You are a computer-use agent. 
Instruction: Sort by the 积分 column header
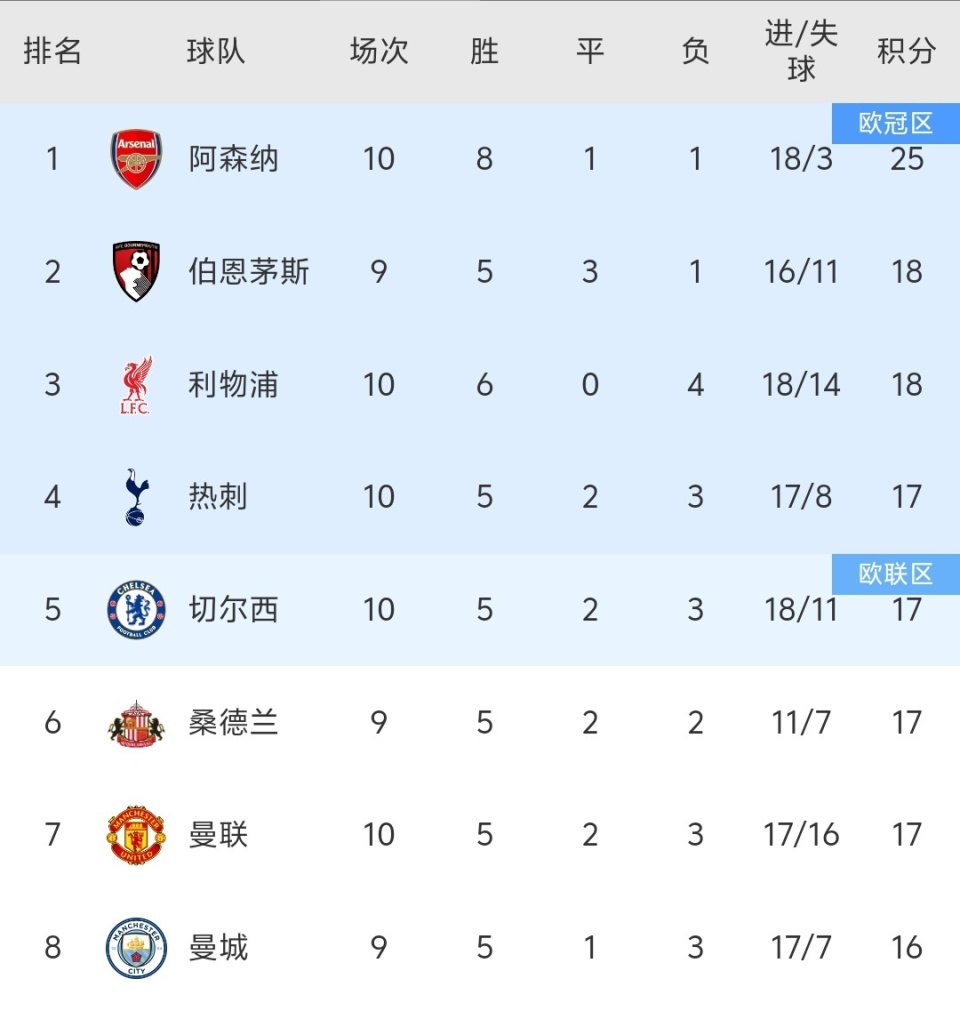(906, 51)
